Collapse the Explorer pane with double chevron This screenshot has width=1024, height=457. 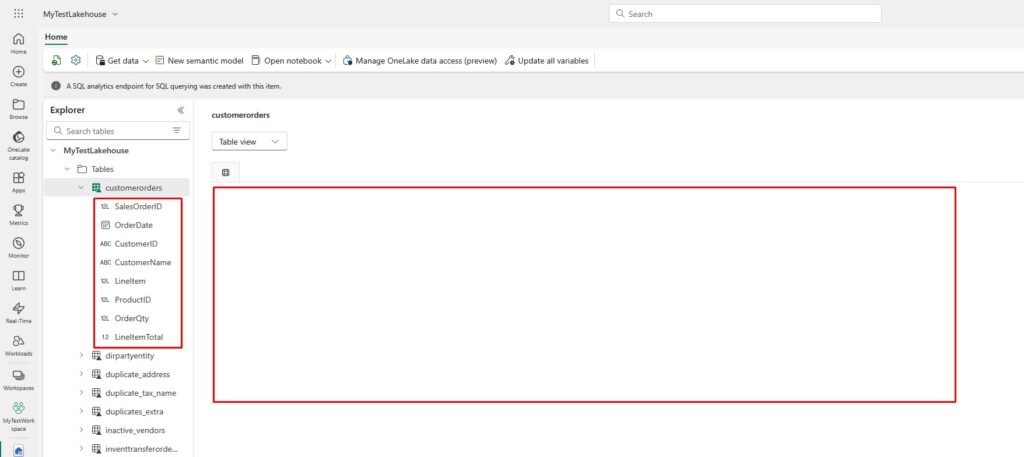click(181, 110)
